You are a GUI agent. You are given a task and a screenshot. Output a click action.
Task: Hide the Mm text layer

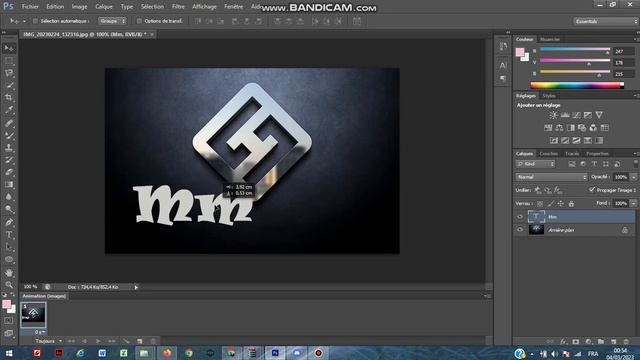pyautogui.click(x=520, y=217)
